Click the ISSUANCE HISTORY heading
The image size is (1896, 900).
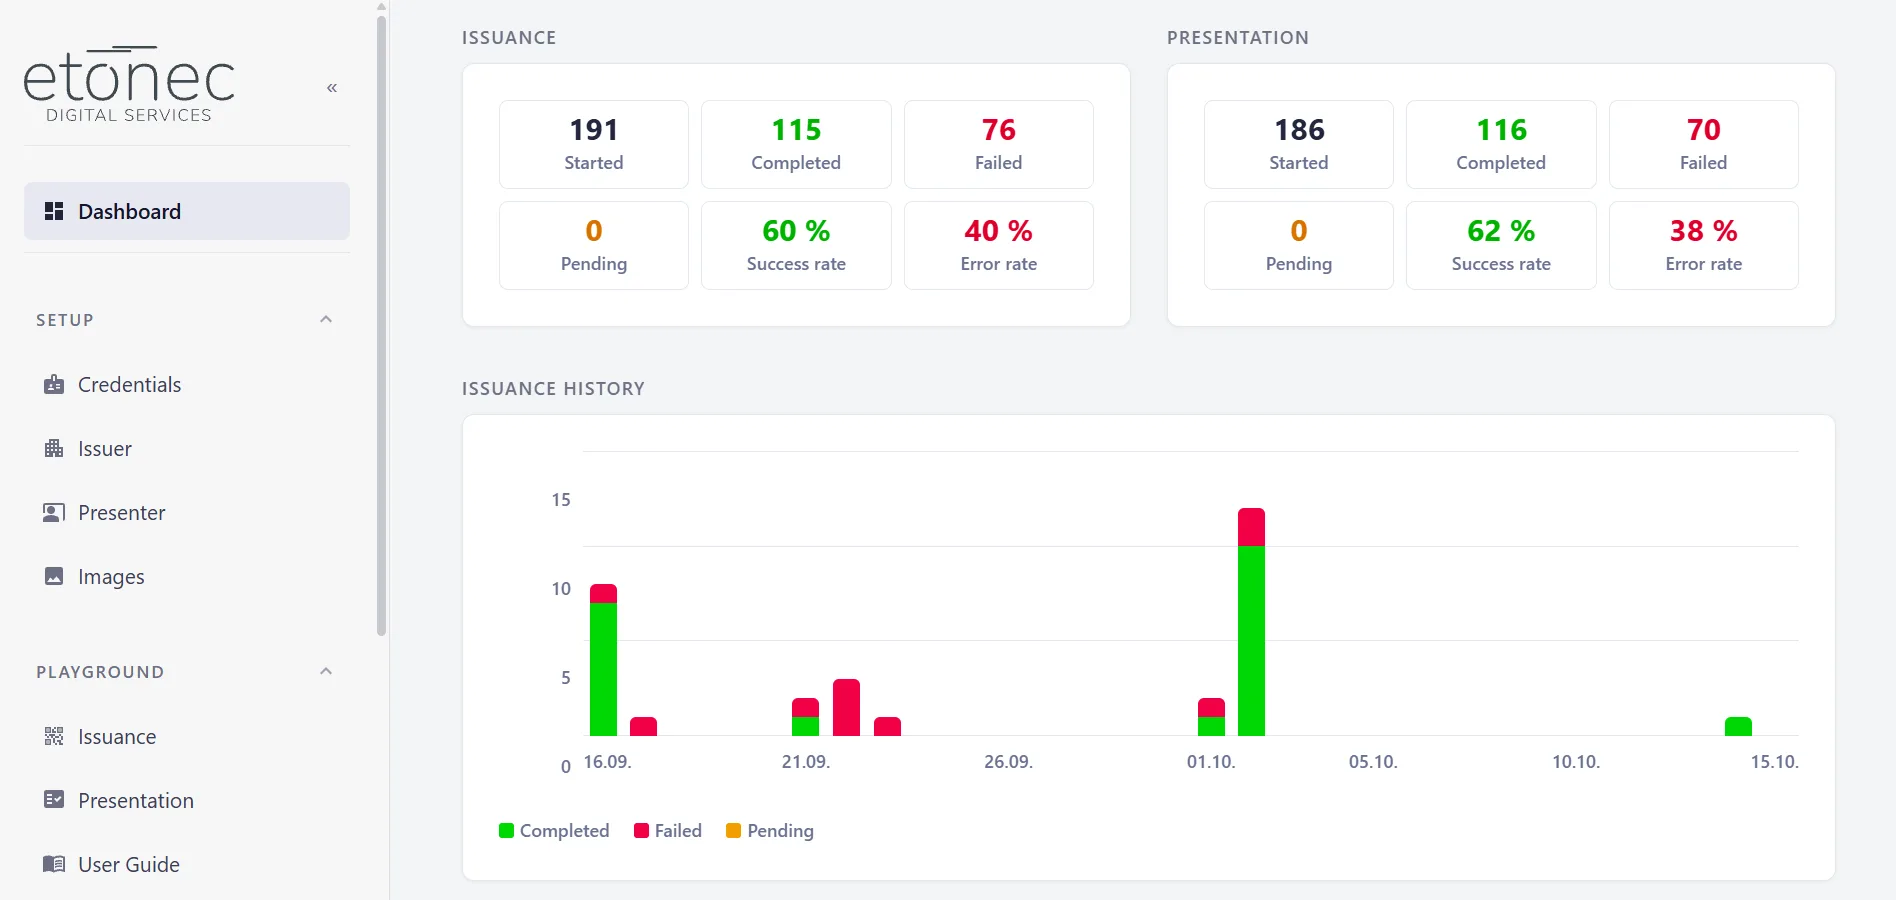pos(553,389)
